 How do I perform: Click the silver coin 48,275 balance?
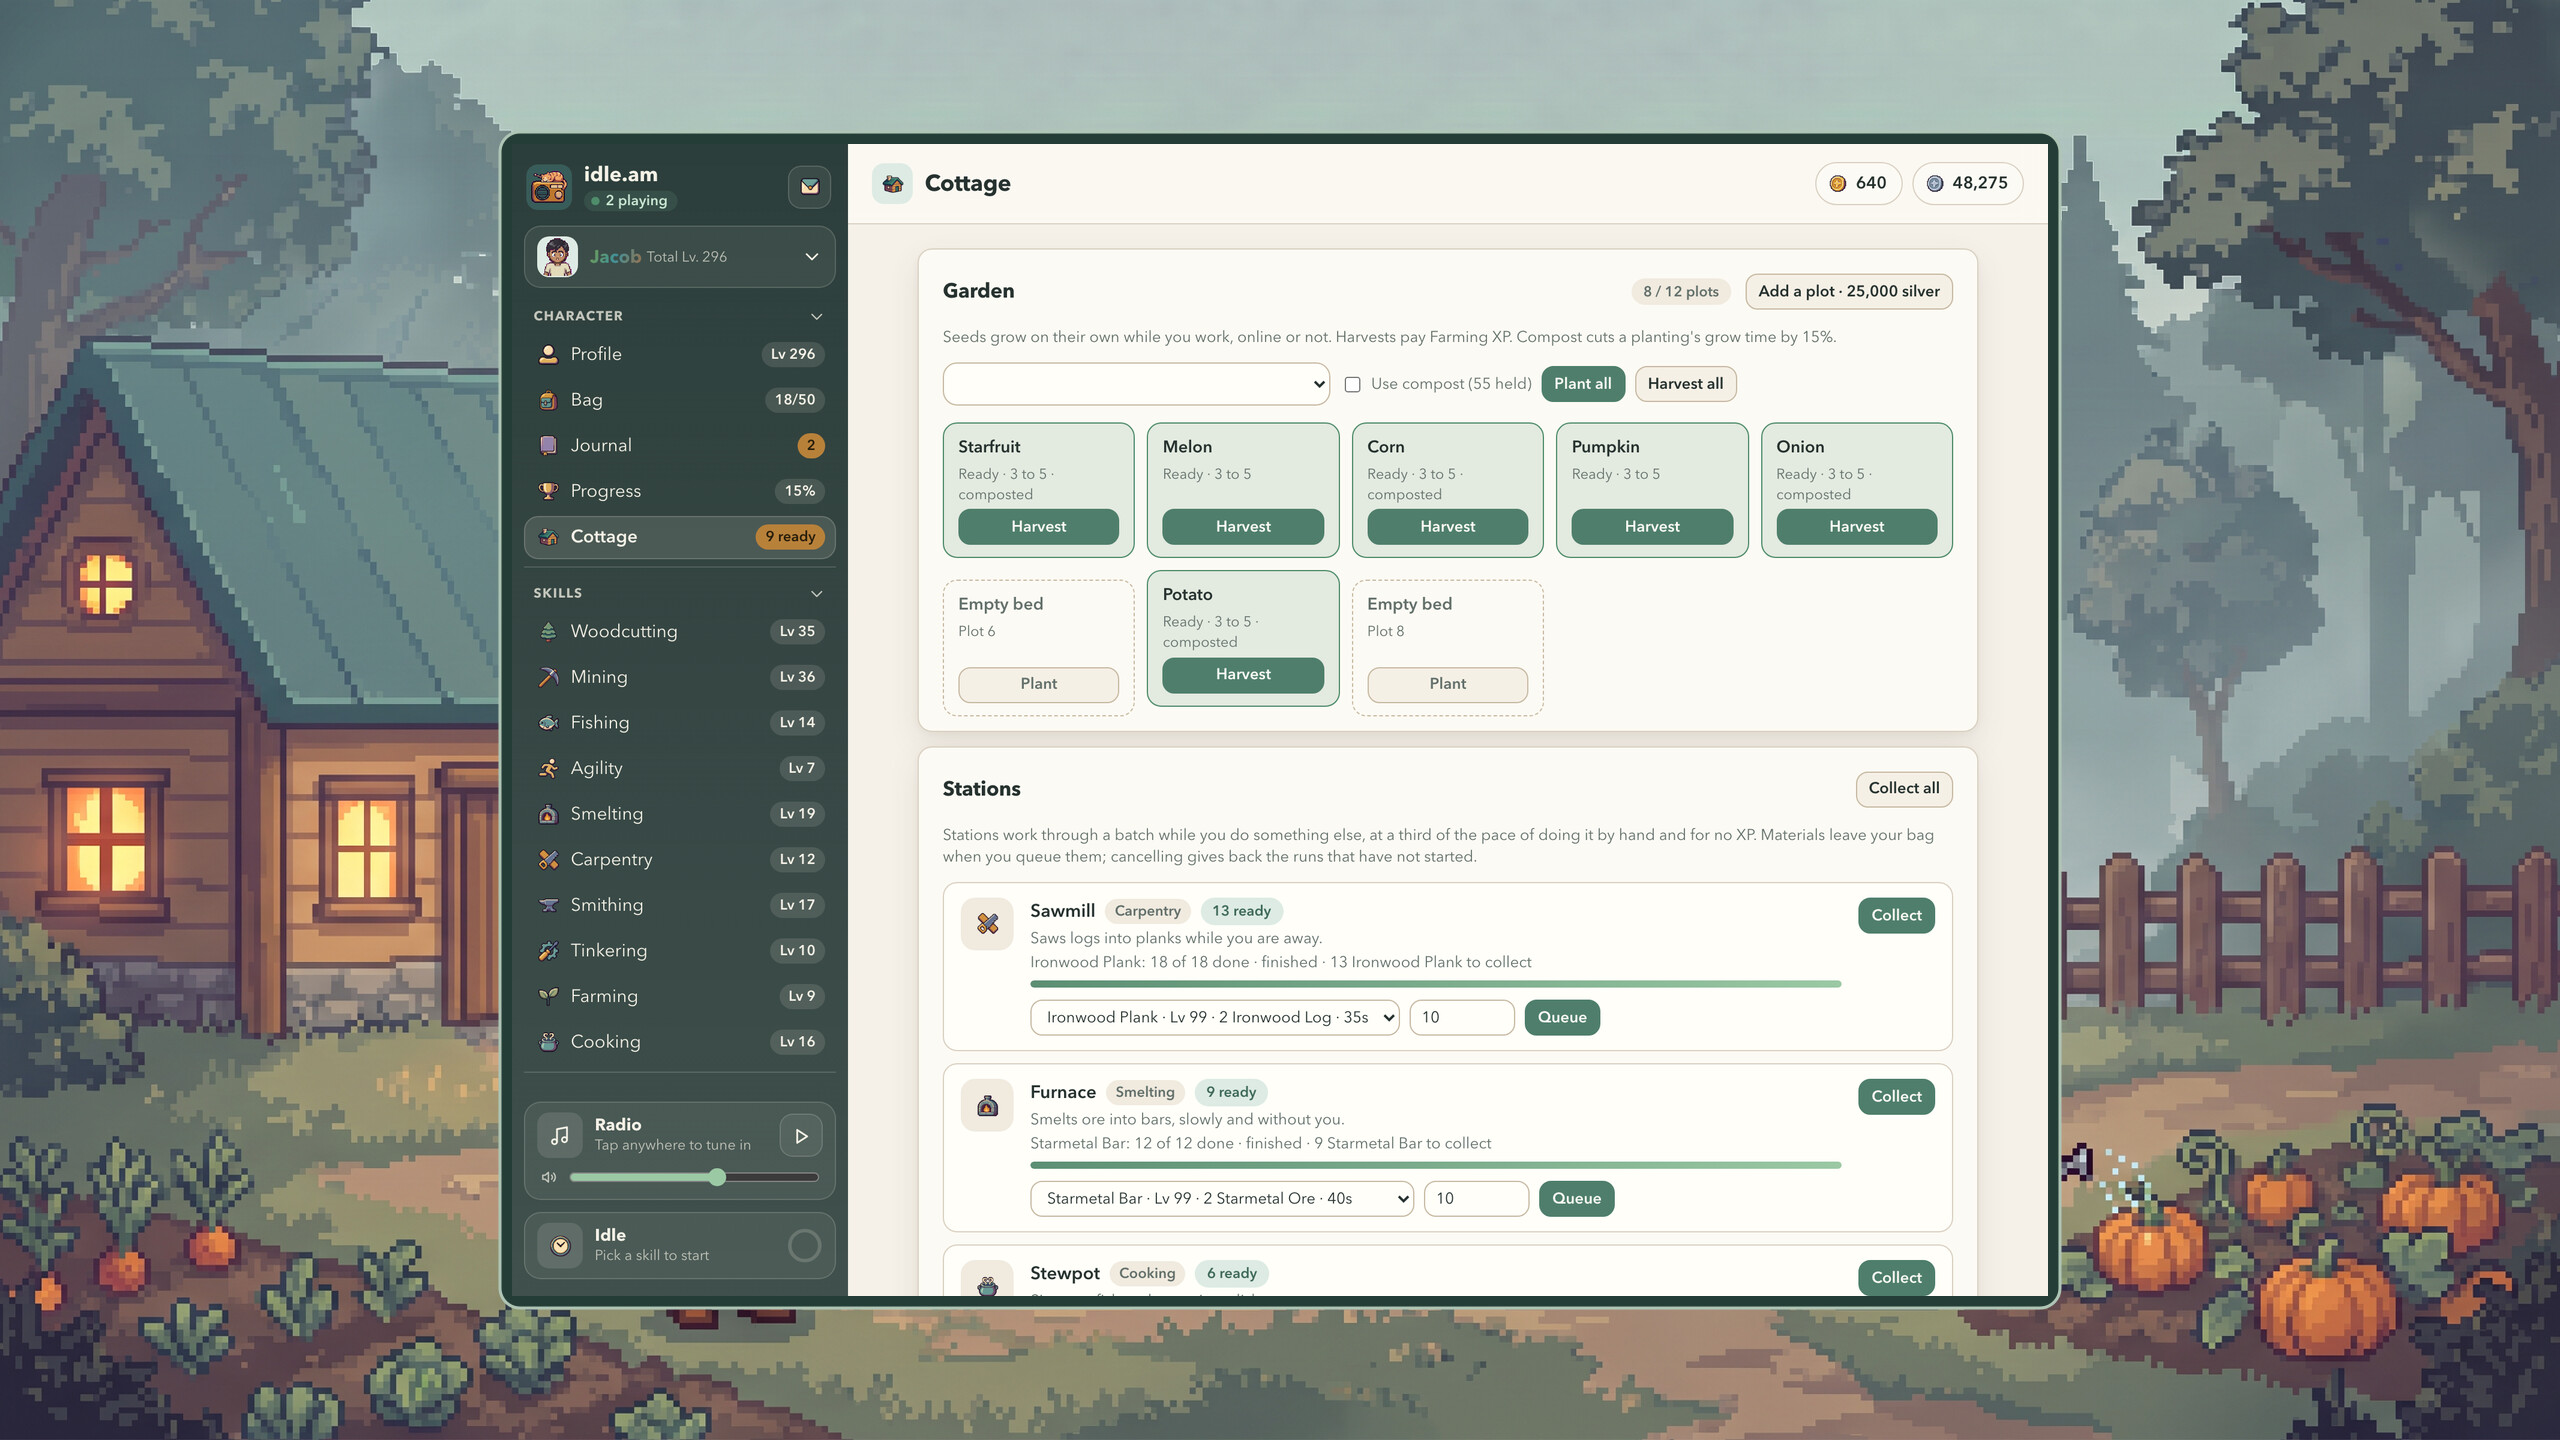[1967, 183]
